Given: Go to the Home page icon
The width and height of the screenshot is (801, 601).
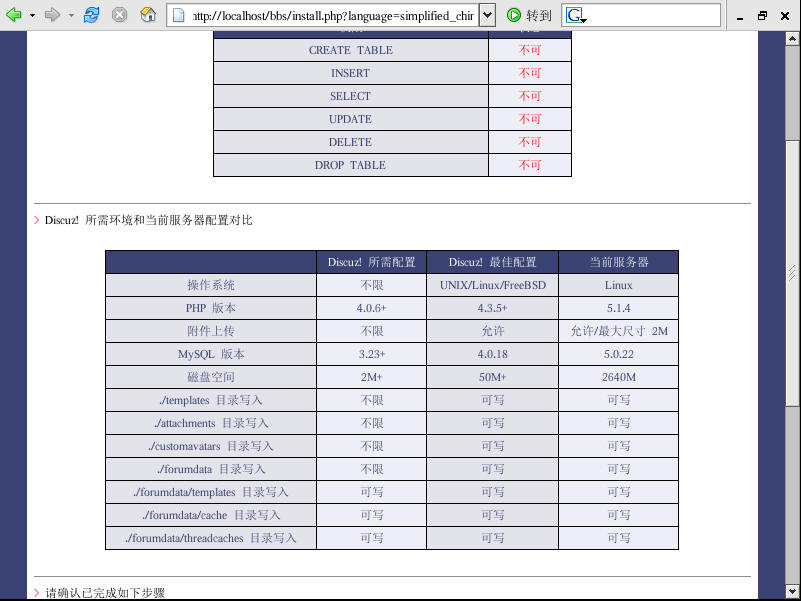Looking at the screenshot, I should pyautogui.click(x=148, y=15).
